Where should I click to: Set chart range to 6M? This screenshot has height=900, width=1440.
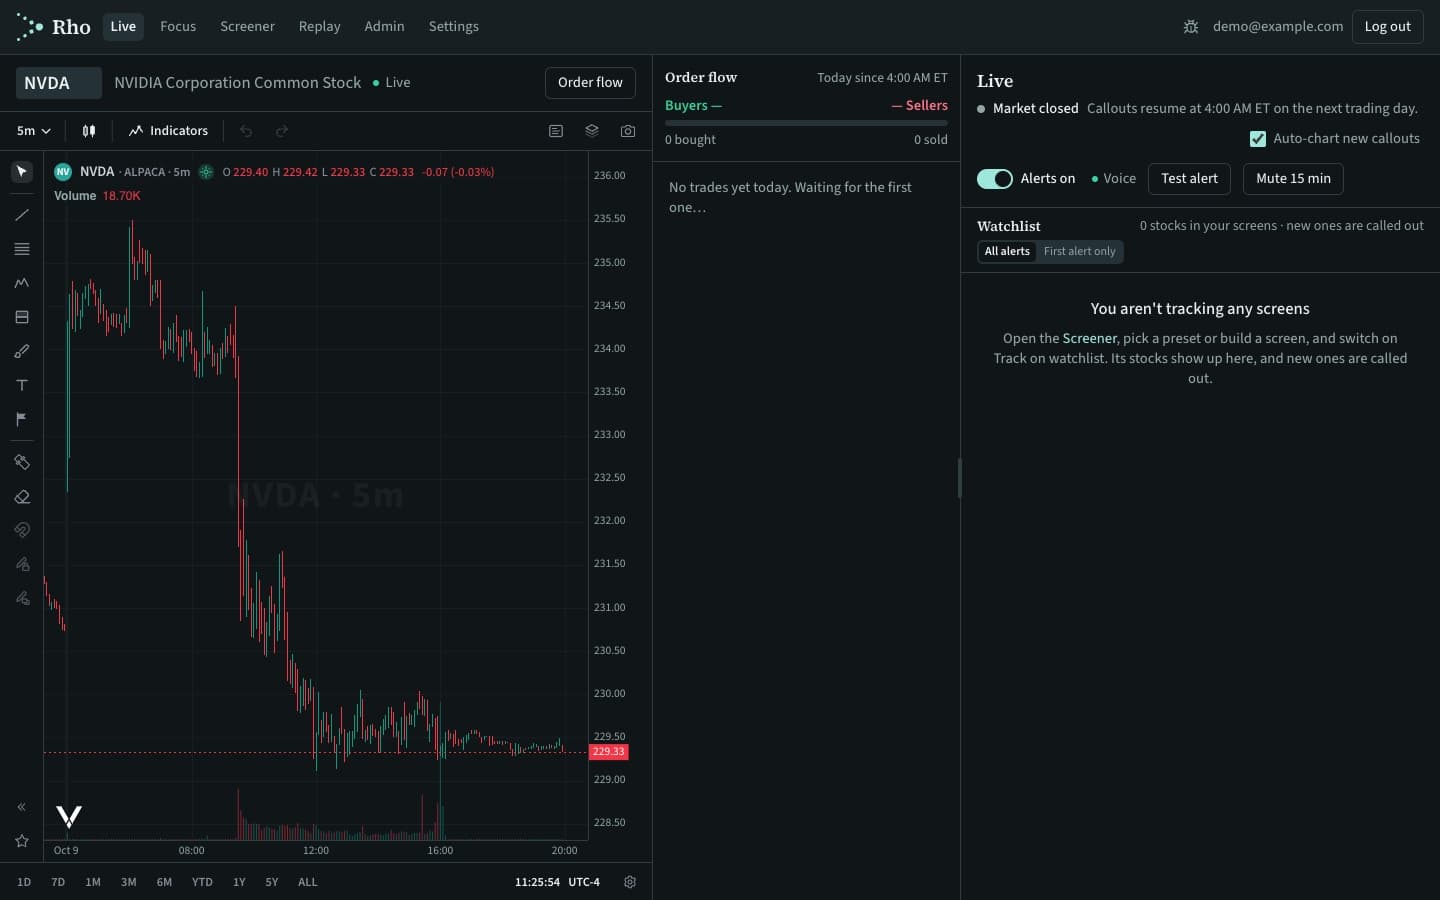coord(164,882)
